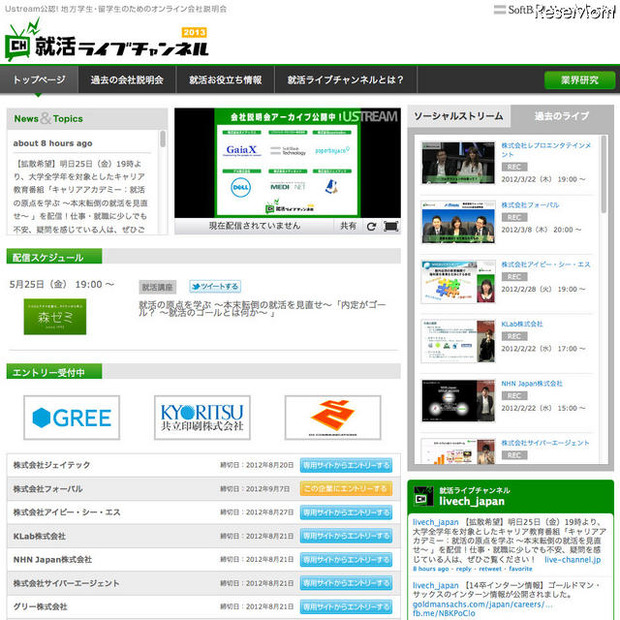The height and width of the screenshot is (620, 620).
Task: Click the orange company logo banner
Action: [x=333, y=418]
